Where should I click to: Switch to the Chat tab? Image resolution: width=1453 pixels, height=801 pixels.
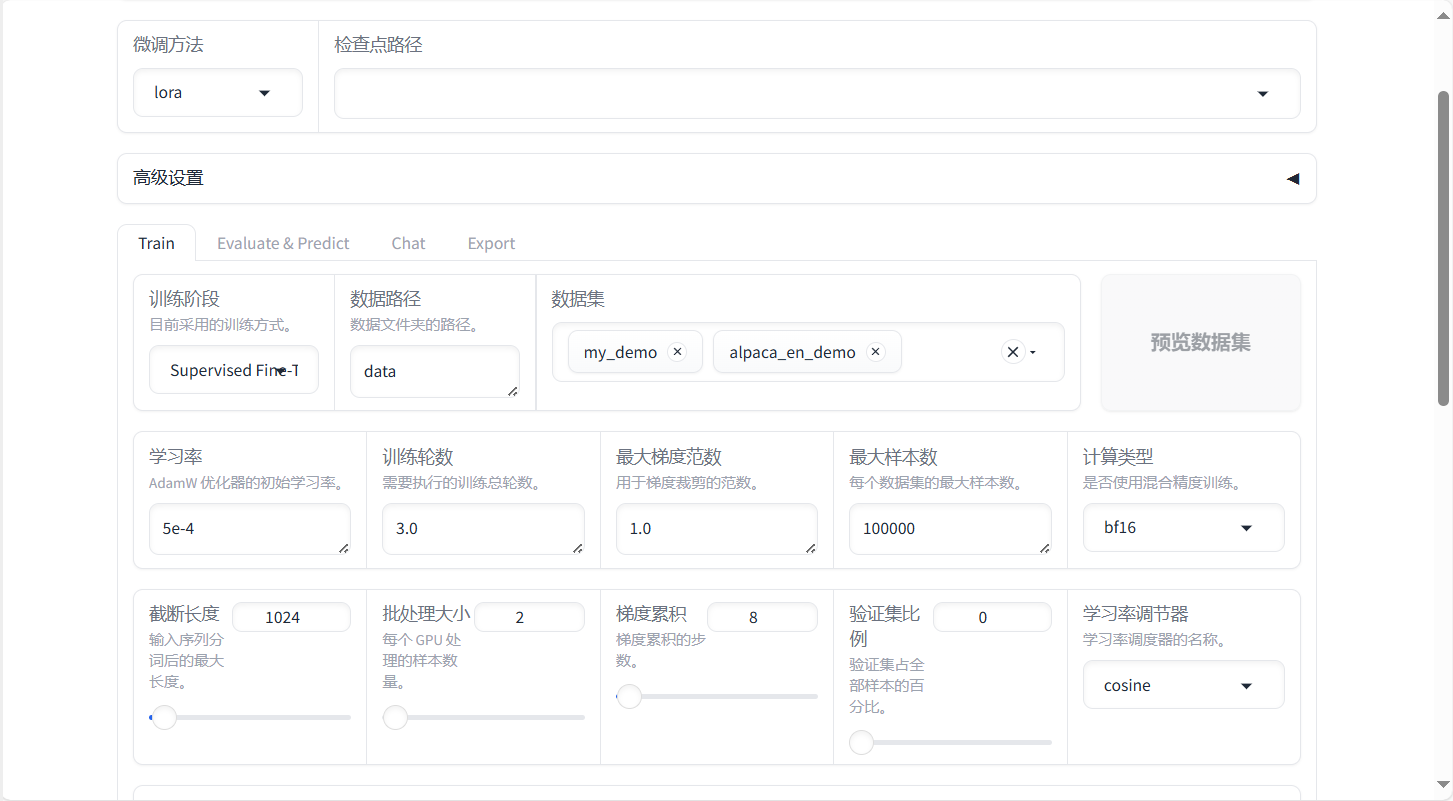(408, 244)
